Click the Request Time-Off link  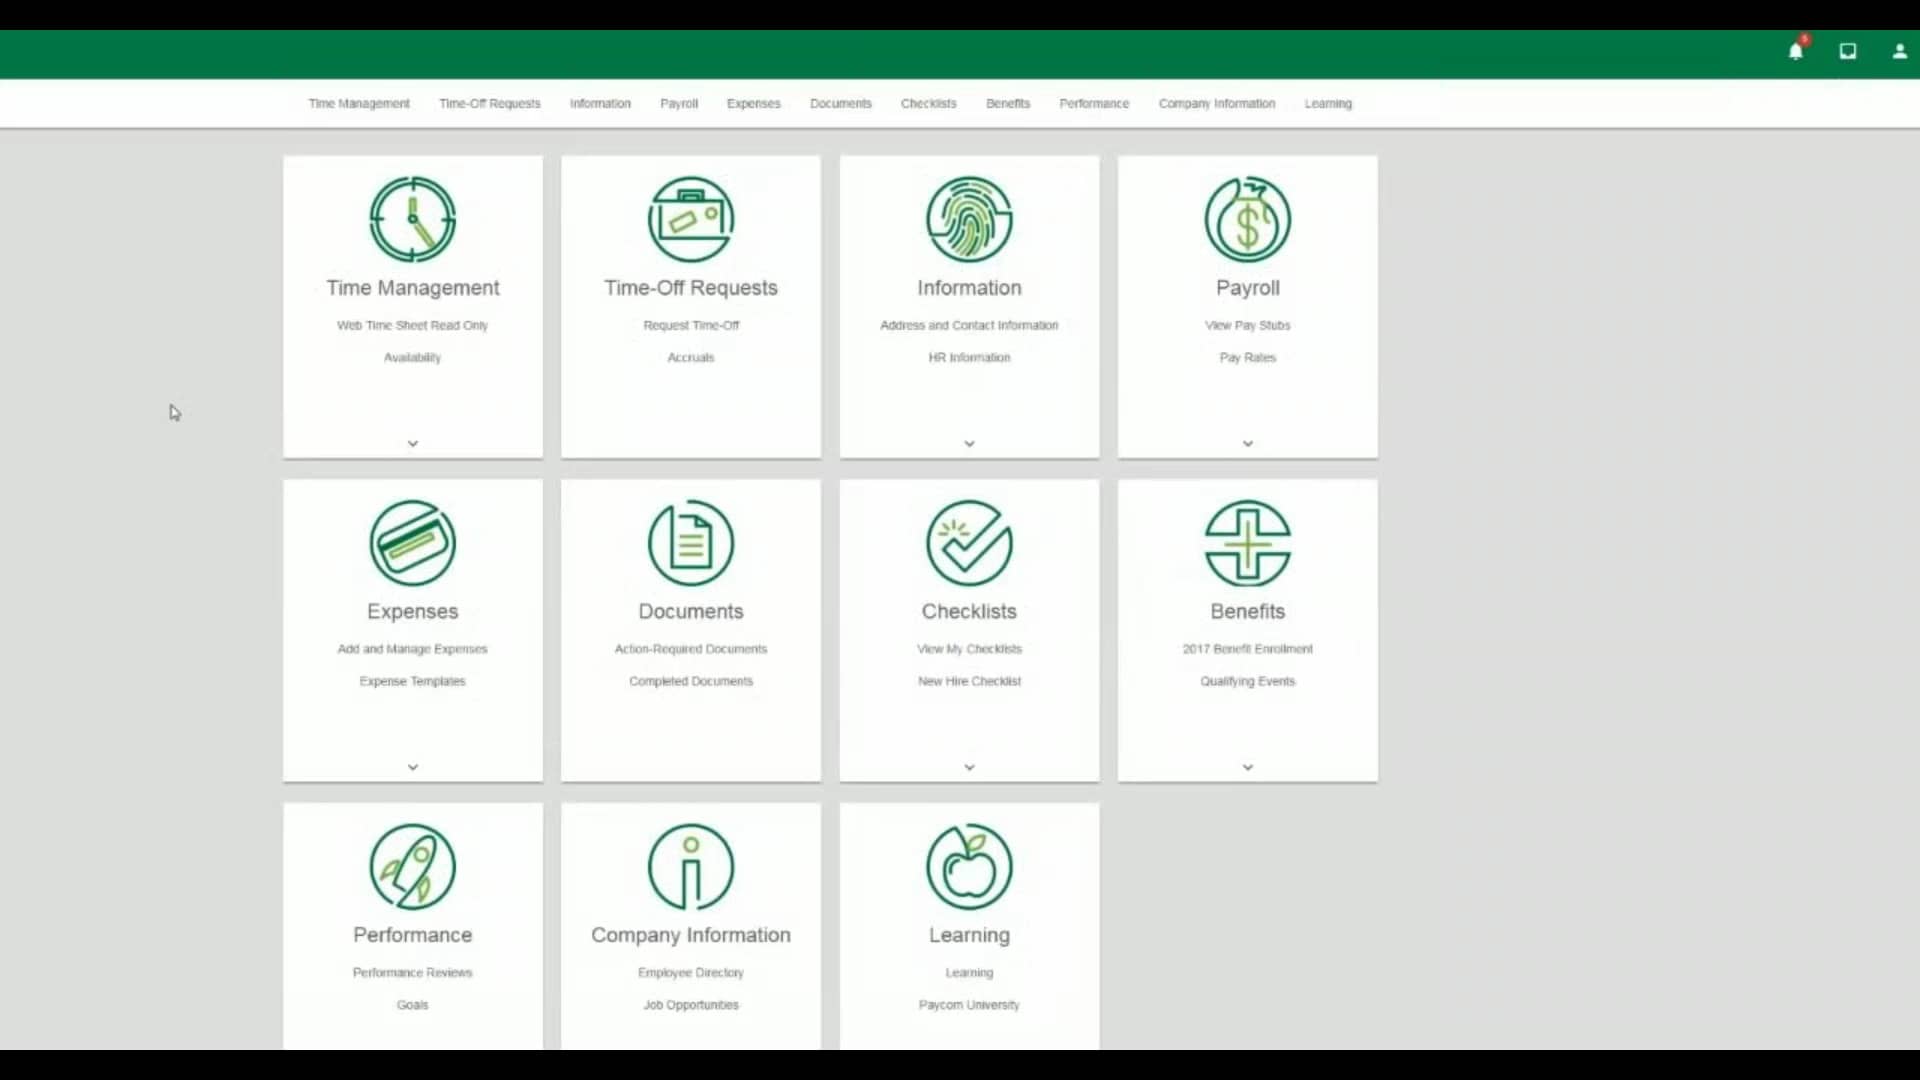point(690,324)
